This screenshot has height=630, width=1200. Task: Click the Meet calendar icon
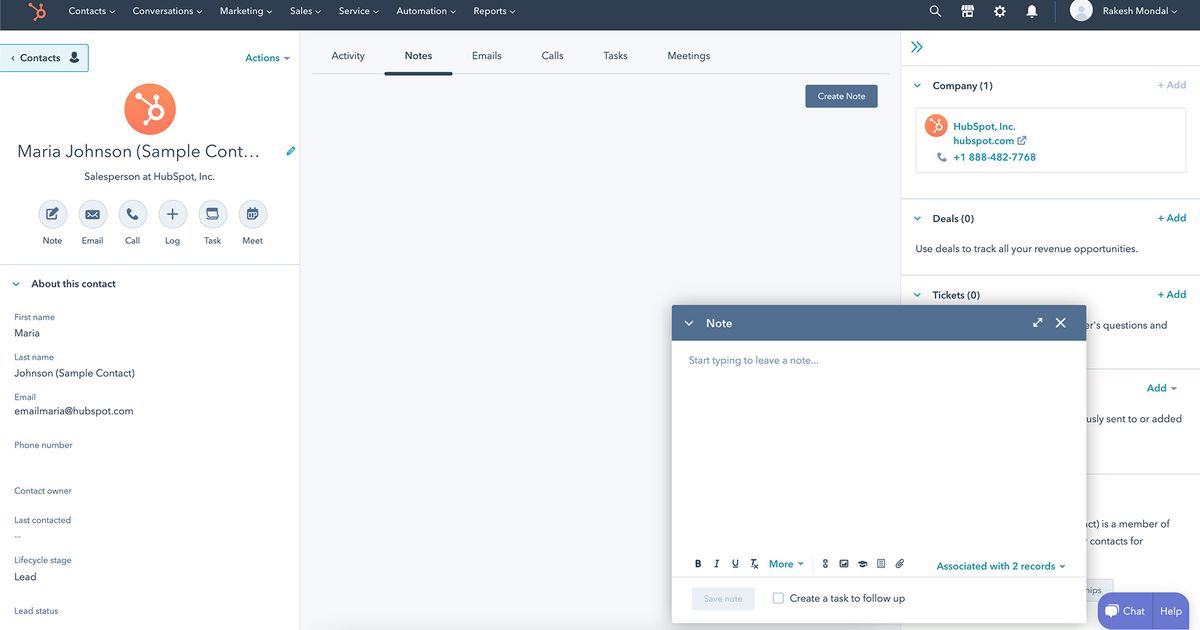tap(252, 214)
